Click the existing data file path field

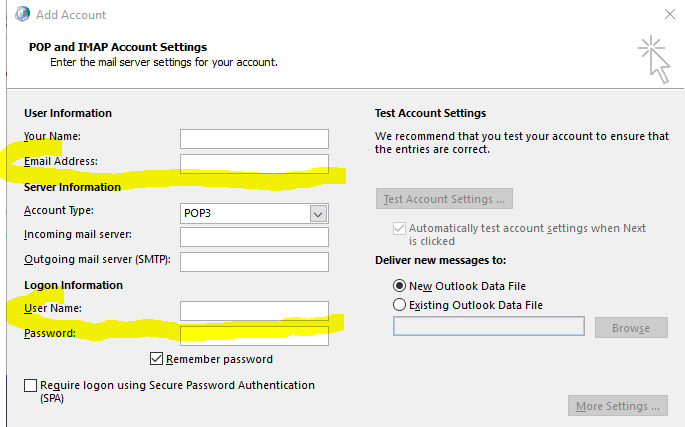pos(489,326)
